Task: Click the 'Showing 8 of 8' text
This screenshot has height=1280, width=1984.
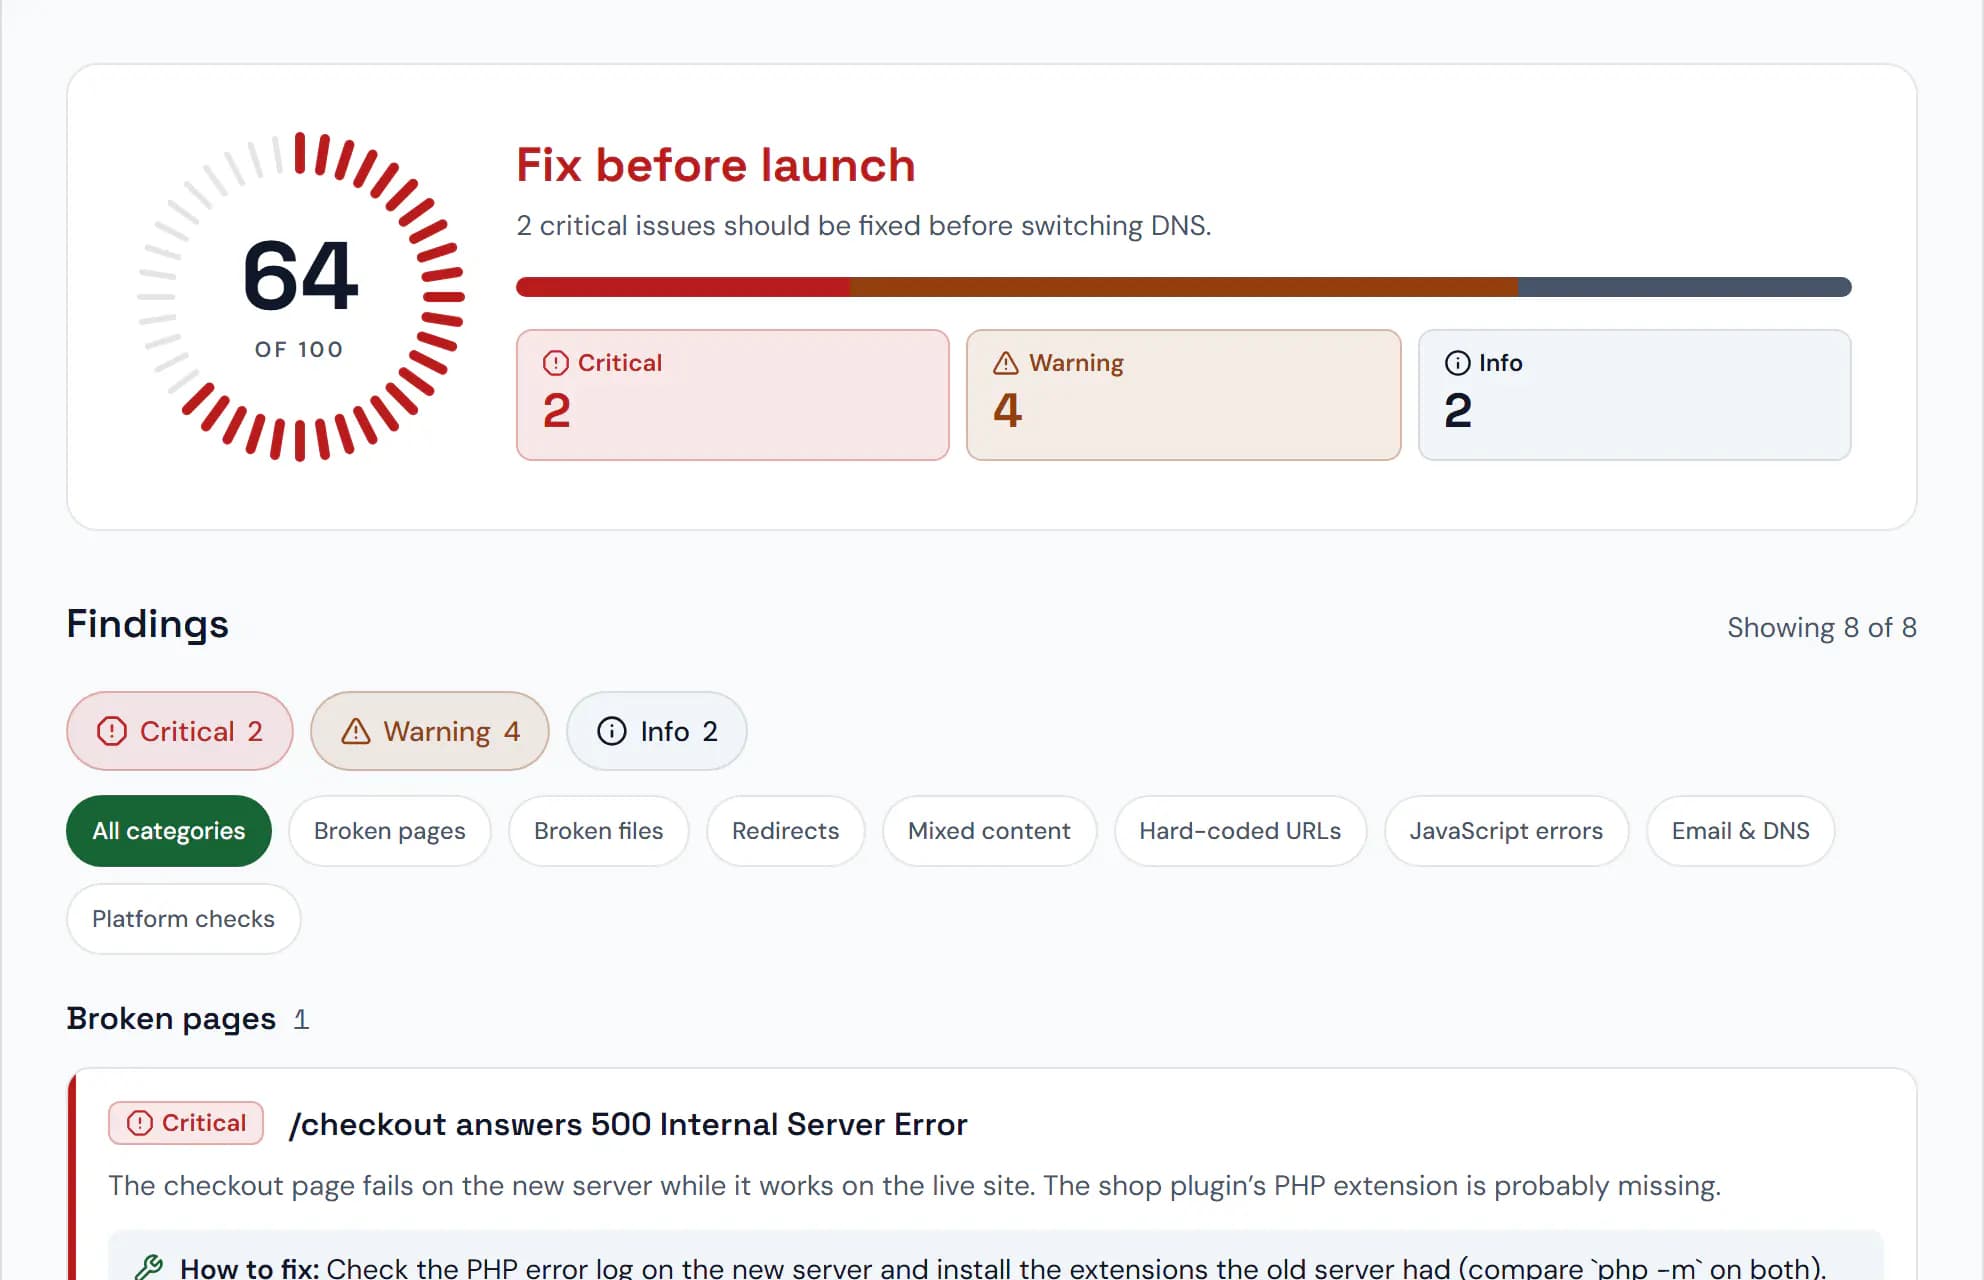Action: 1822,628
